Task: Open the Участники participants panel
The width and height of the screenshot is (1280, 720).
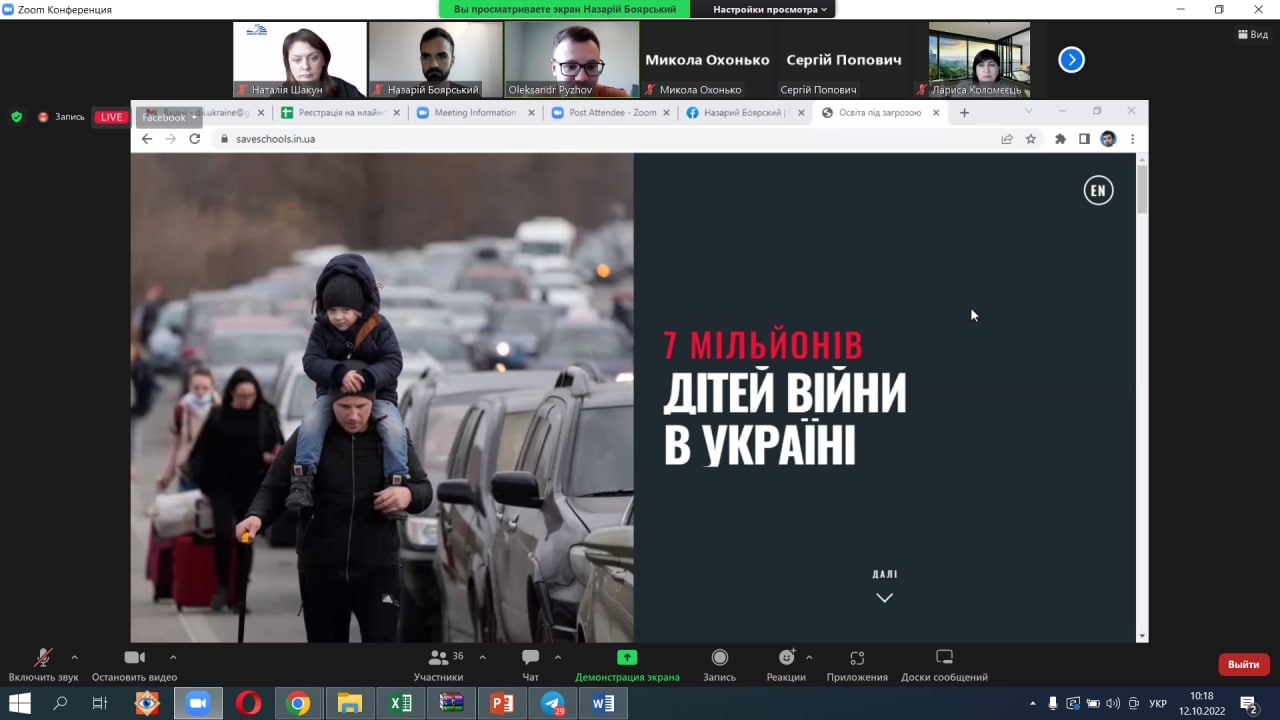Action: (x=439, y=664)
